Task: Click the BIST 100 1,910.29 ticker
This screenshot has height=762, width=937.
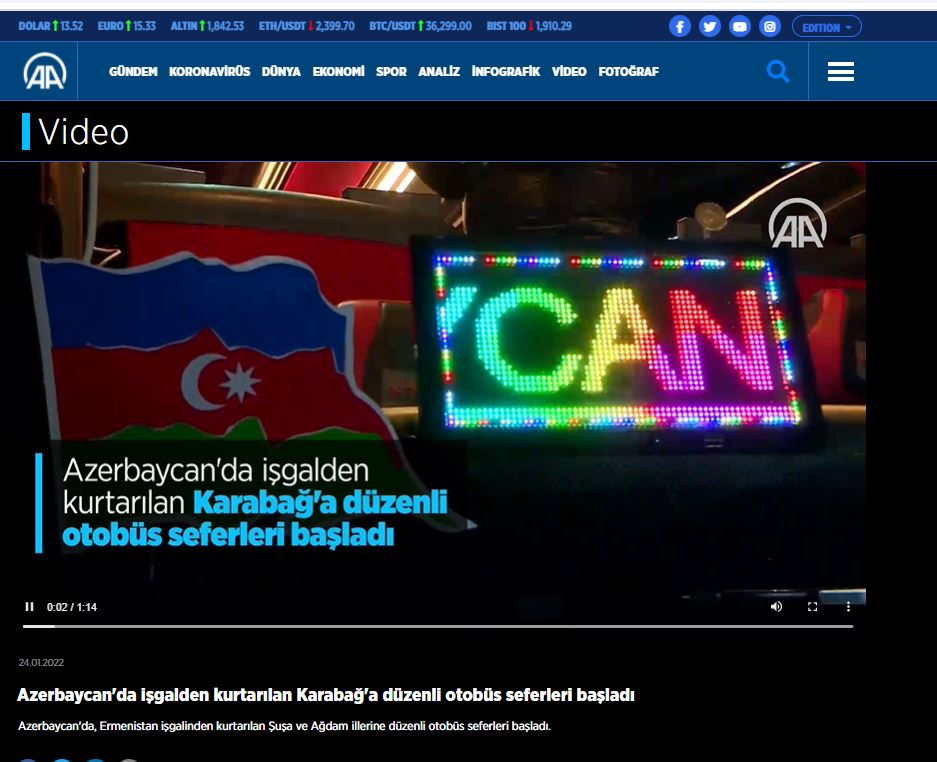Action: tap(529, 26)
